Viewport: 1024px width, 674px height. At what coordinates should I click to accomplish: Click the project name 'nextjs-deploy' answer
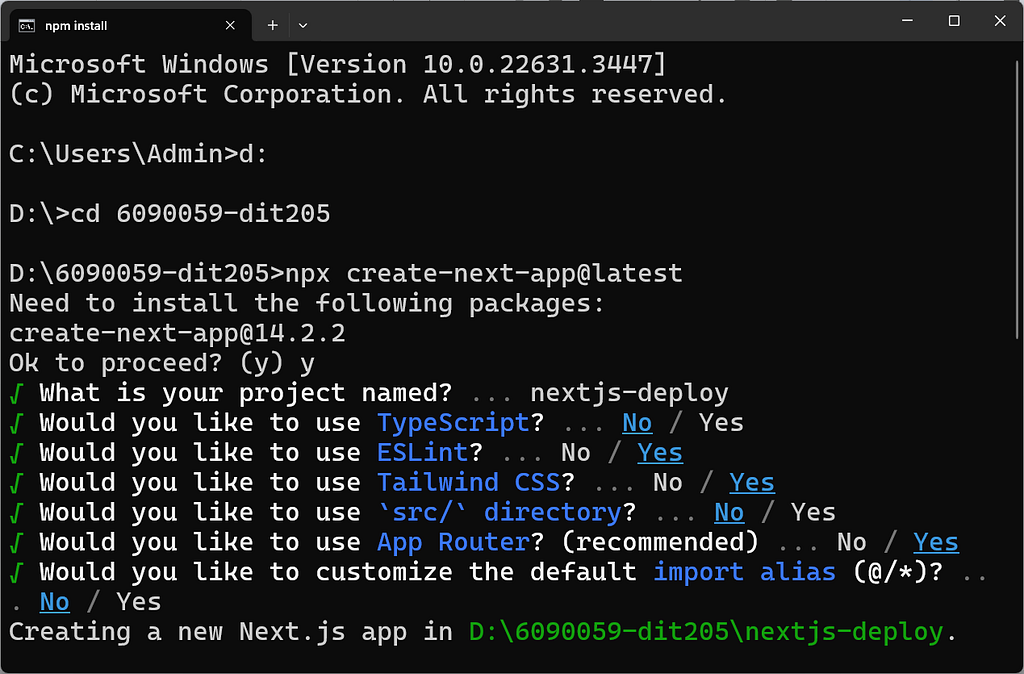629,393
